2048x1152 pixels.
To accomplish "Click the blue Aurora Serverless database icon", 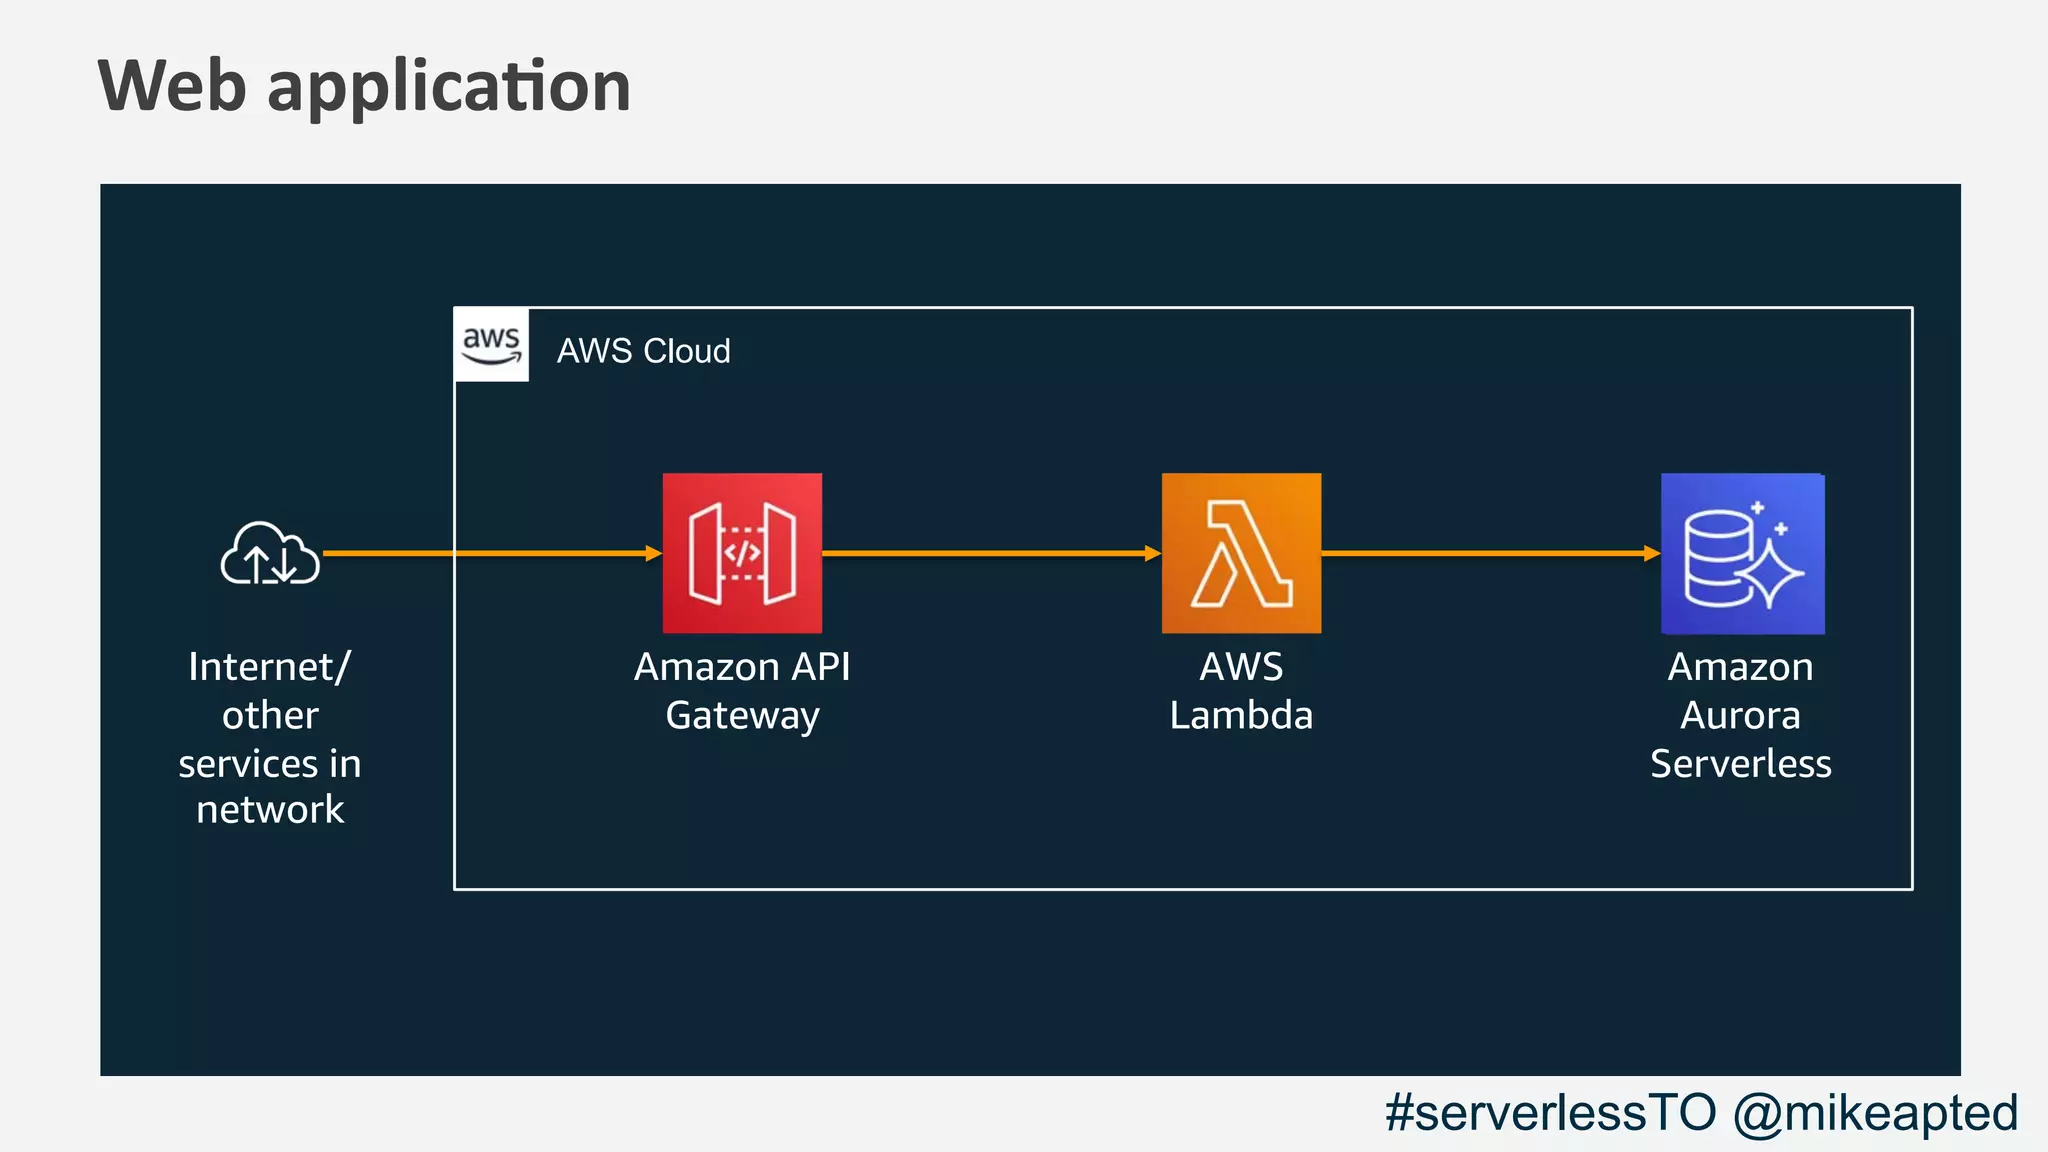I will coord(1742,553).
